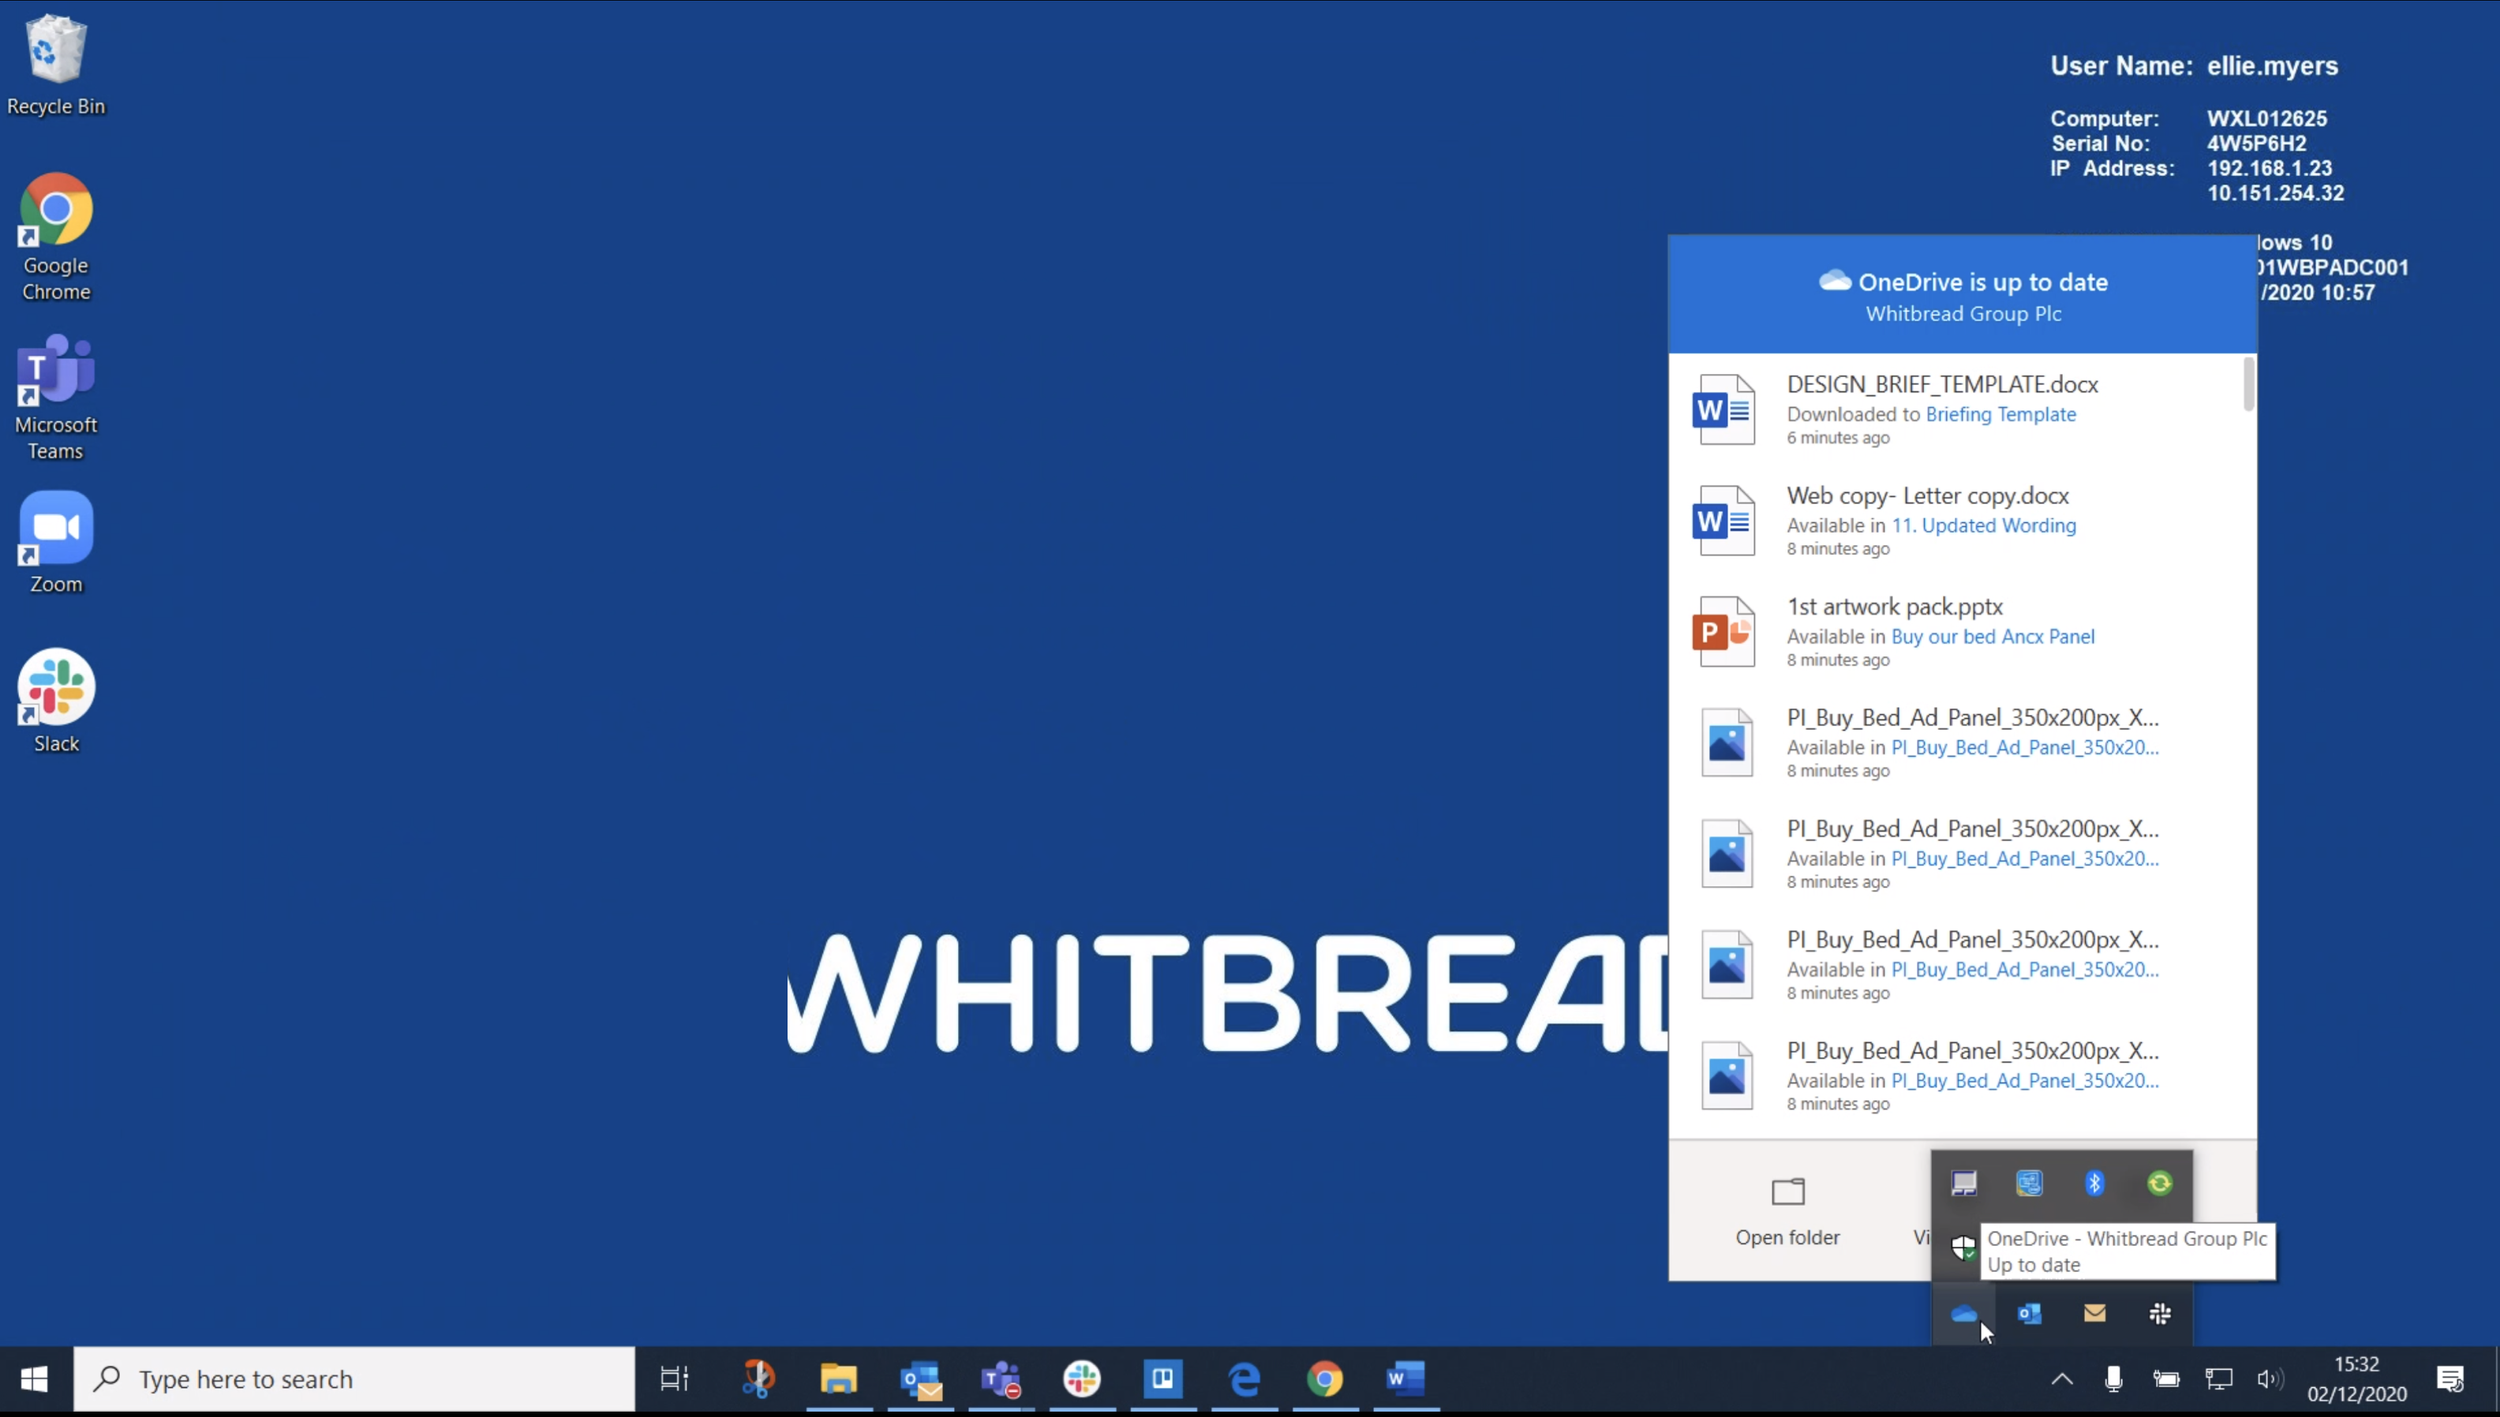This screenshot has height=1417, width=2500.
Task: Follow the Buy our bed Ancx Panel link
Action: [x=1993, y=636]
